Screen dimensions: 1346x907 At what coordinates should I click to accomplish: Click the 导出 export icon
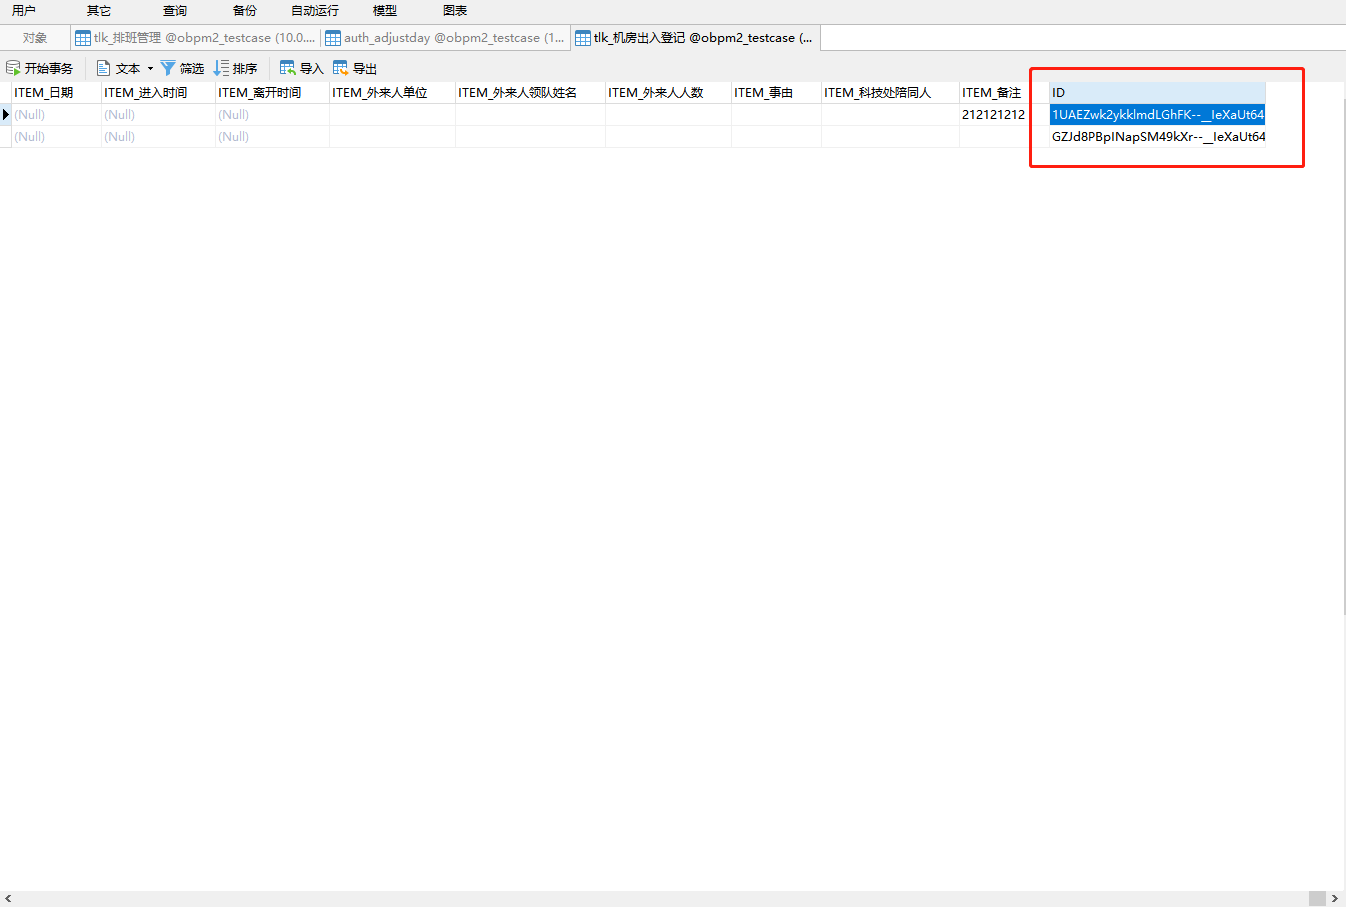point(341,68)
